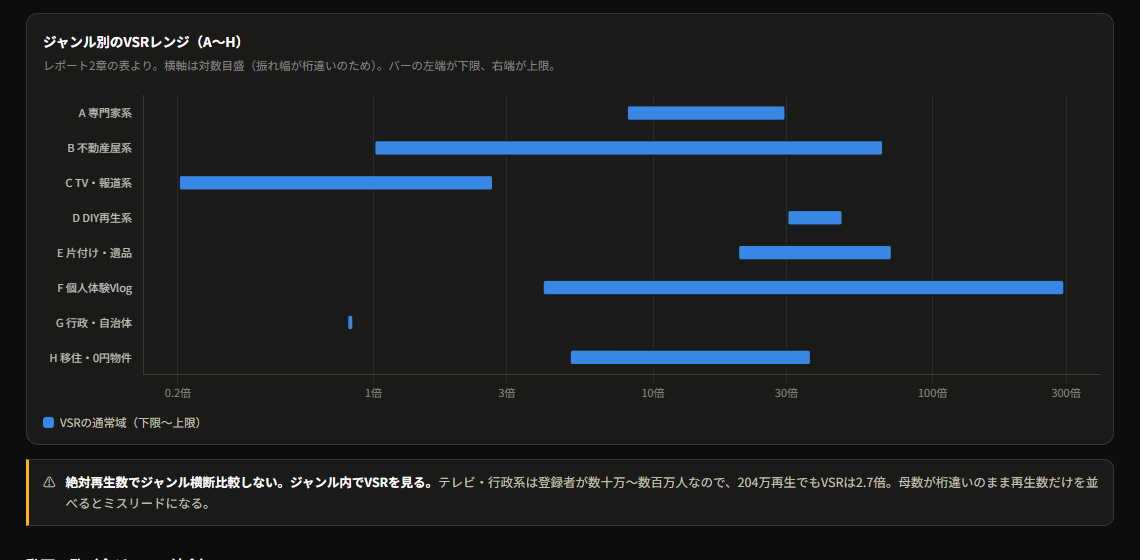Click the warning triangle icon

49,482
